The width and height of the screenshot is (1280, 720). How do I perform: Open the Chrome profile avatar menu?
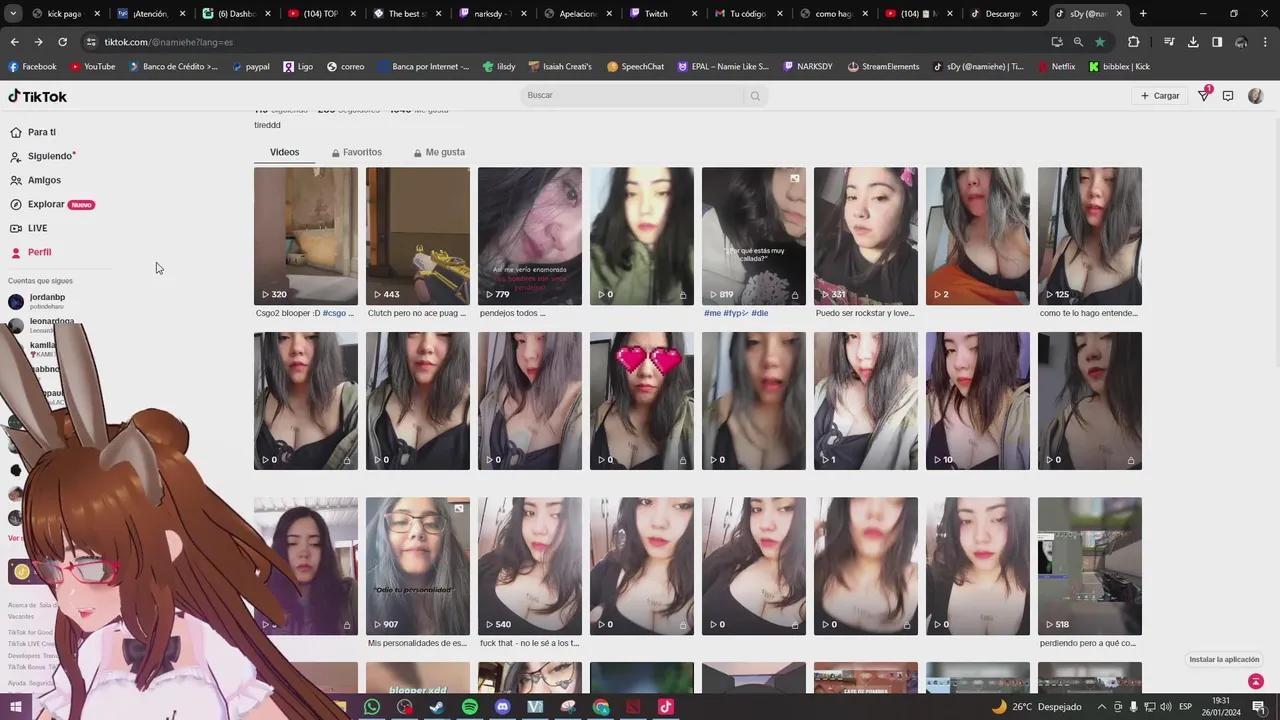click(1241, 42)
